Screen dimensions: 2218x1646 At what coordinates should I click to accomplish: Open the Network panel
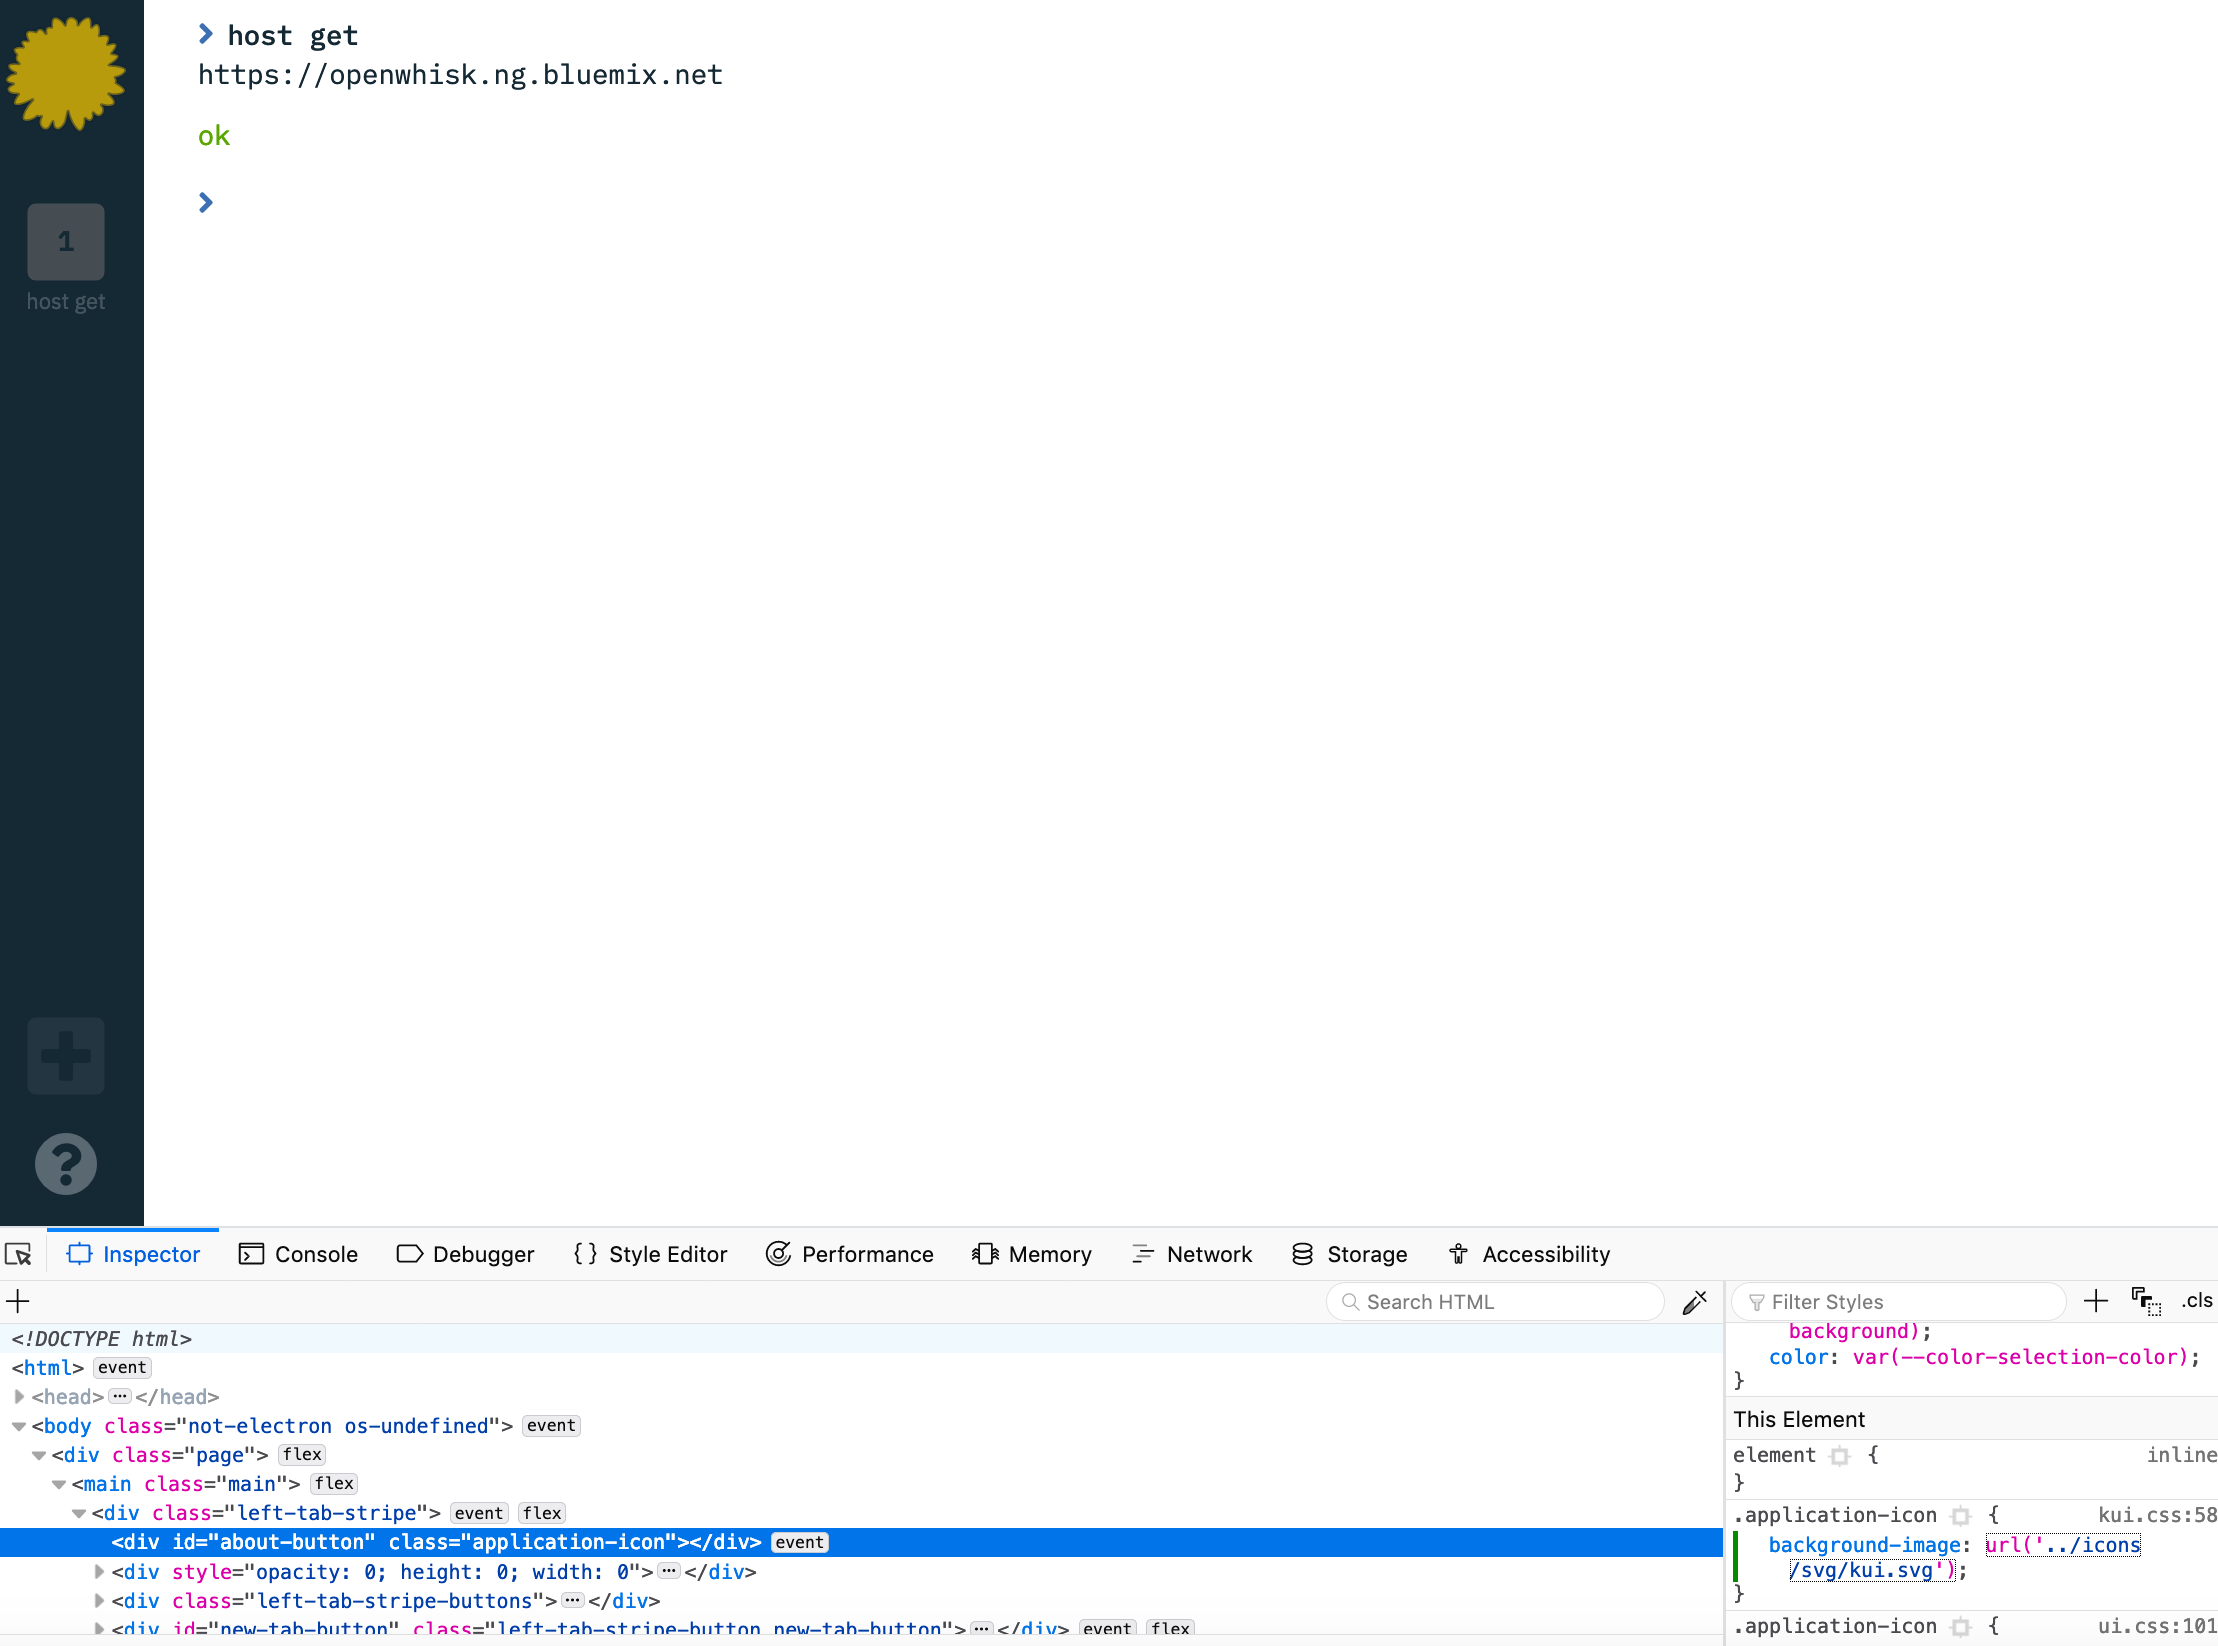1193,1254
